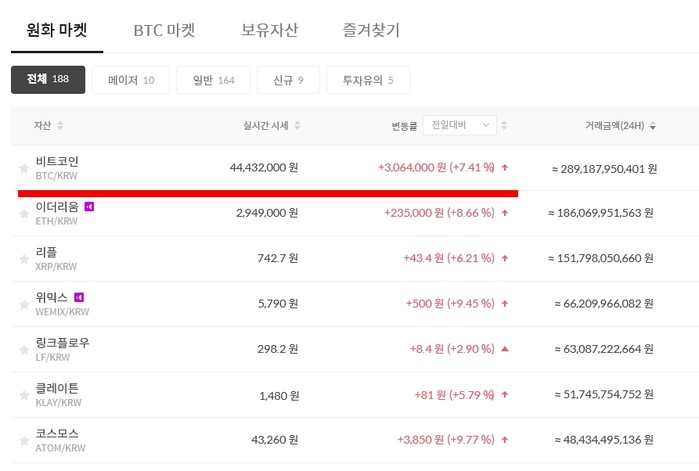Click the purple badge next to 이더리움
Screen dimensions: 699x471
[x=89, y=207]
